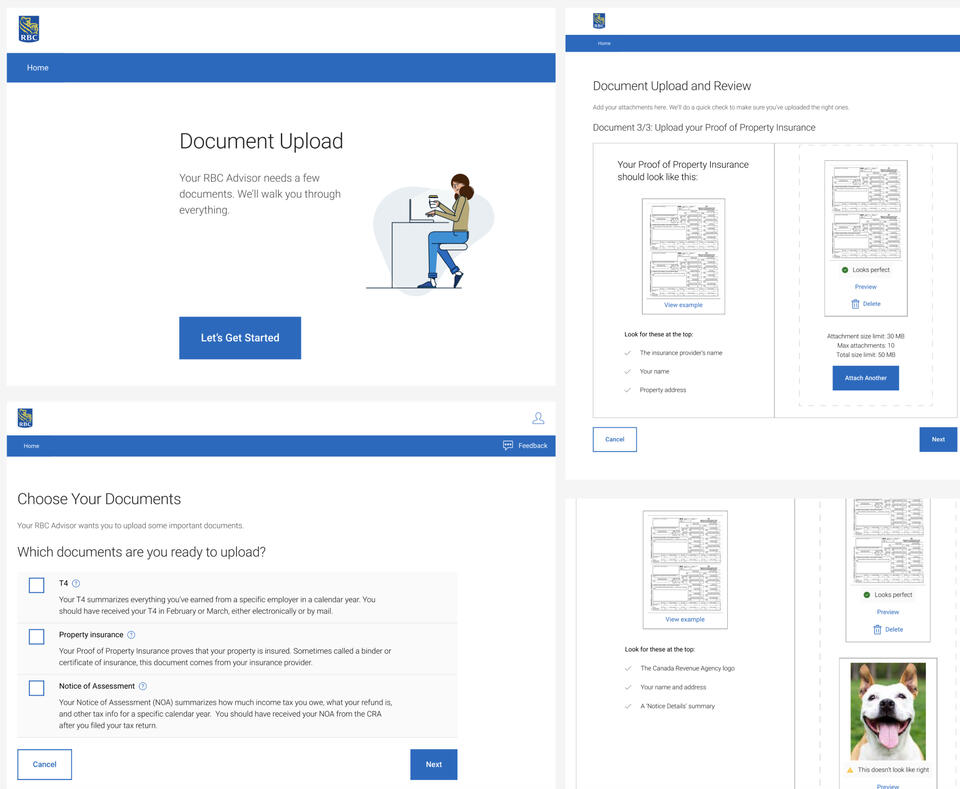The width and height of the screenshot is (960, 789).
Task: Click the Attach Another button
Action: click(865, 378)
